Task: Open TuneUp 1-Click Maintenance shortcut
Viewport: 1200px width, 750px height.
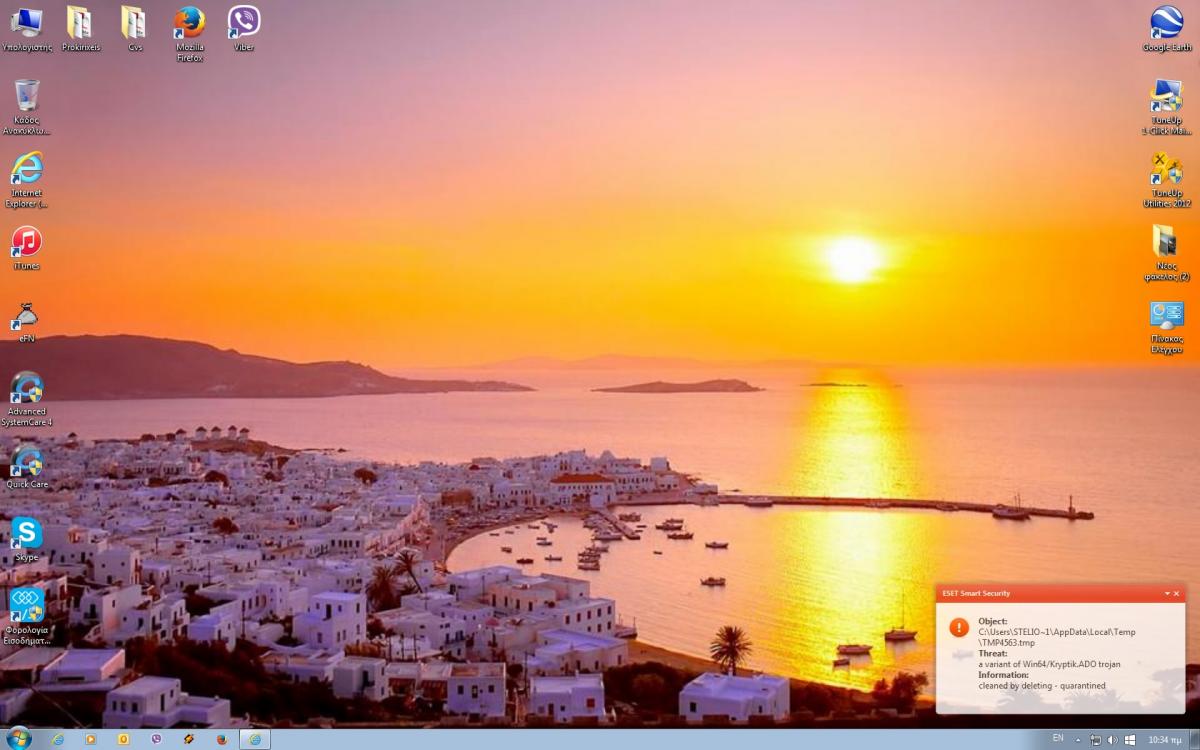Action: click(x=1167, y=107)
